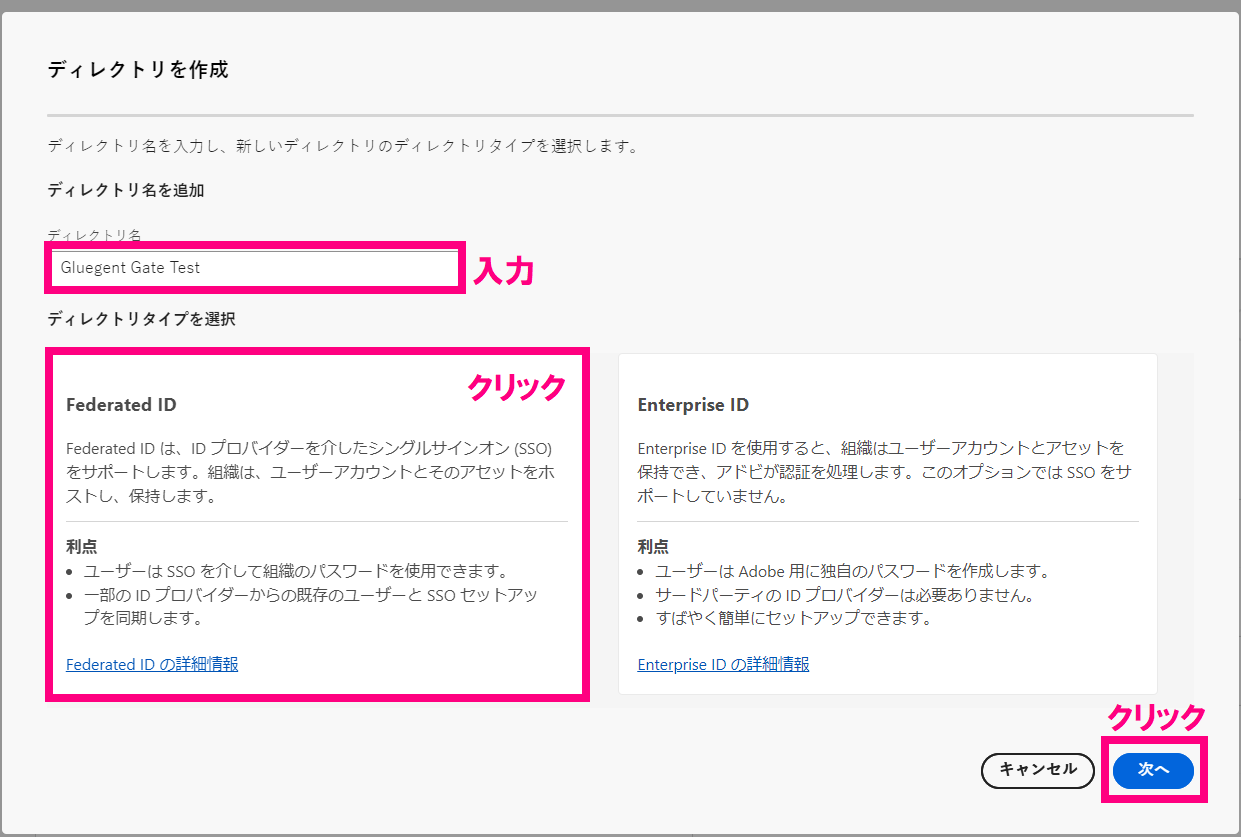
Task: Click the ディレクトリ名を追加 heading
Action: pos(126,189)
